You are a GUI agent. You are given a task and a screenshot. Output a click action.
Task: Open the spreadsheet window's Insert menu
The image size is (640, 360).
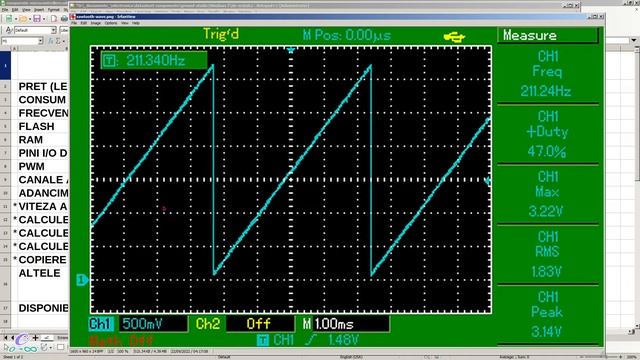39,9
